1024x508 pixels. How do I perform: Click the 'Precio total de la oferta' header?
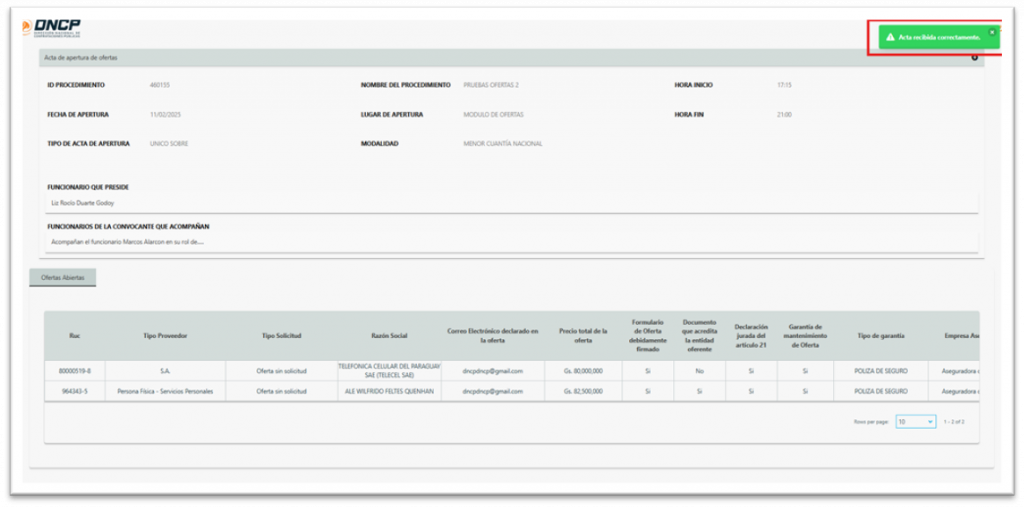581,335
